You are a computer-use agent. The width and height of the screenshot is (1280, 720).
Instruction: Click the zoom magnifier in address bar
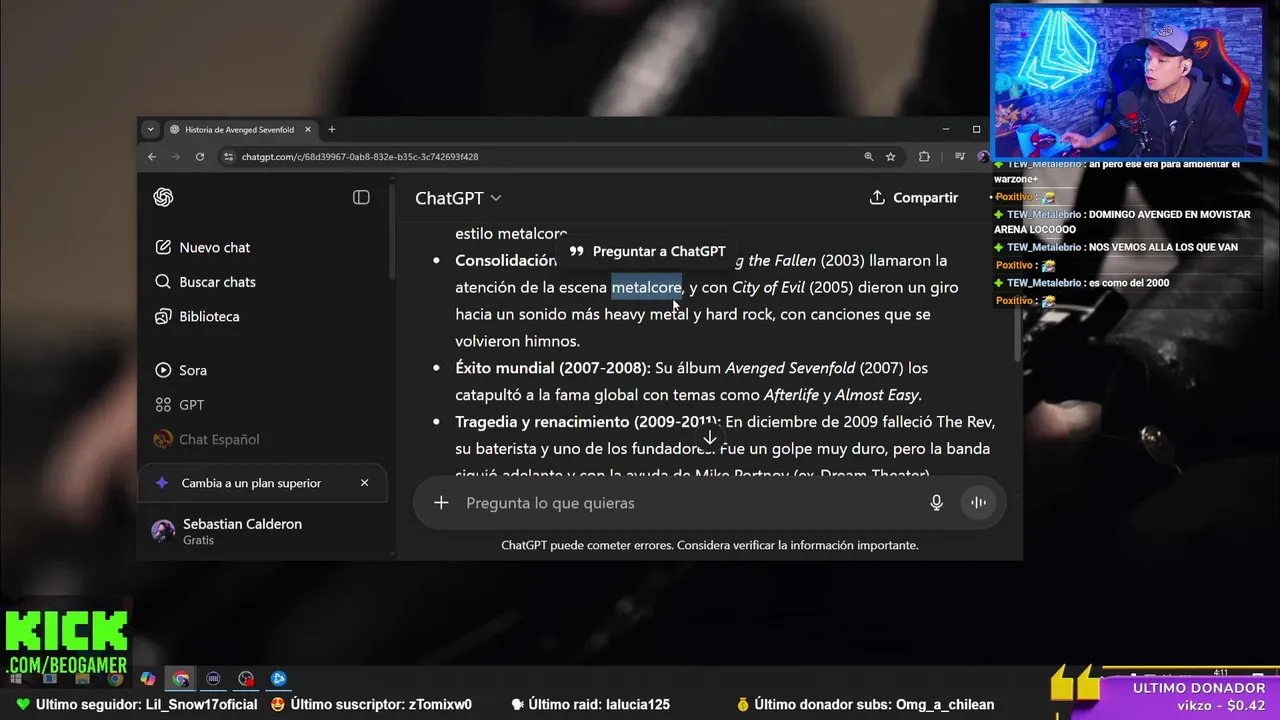coord(869,157)
